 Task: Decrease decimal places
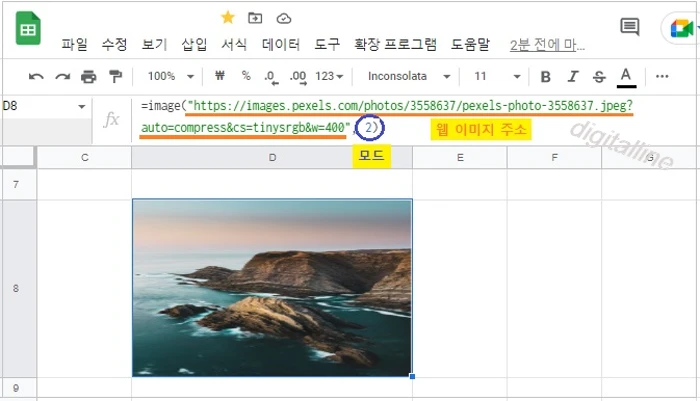271,77
